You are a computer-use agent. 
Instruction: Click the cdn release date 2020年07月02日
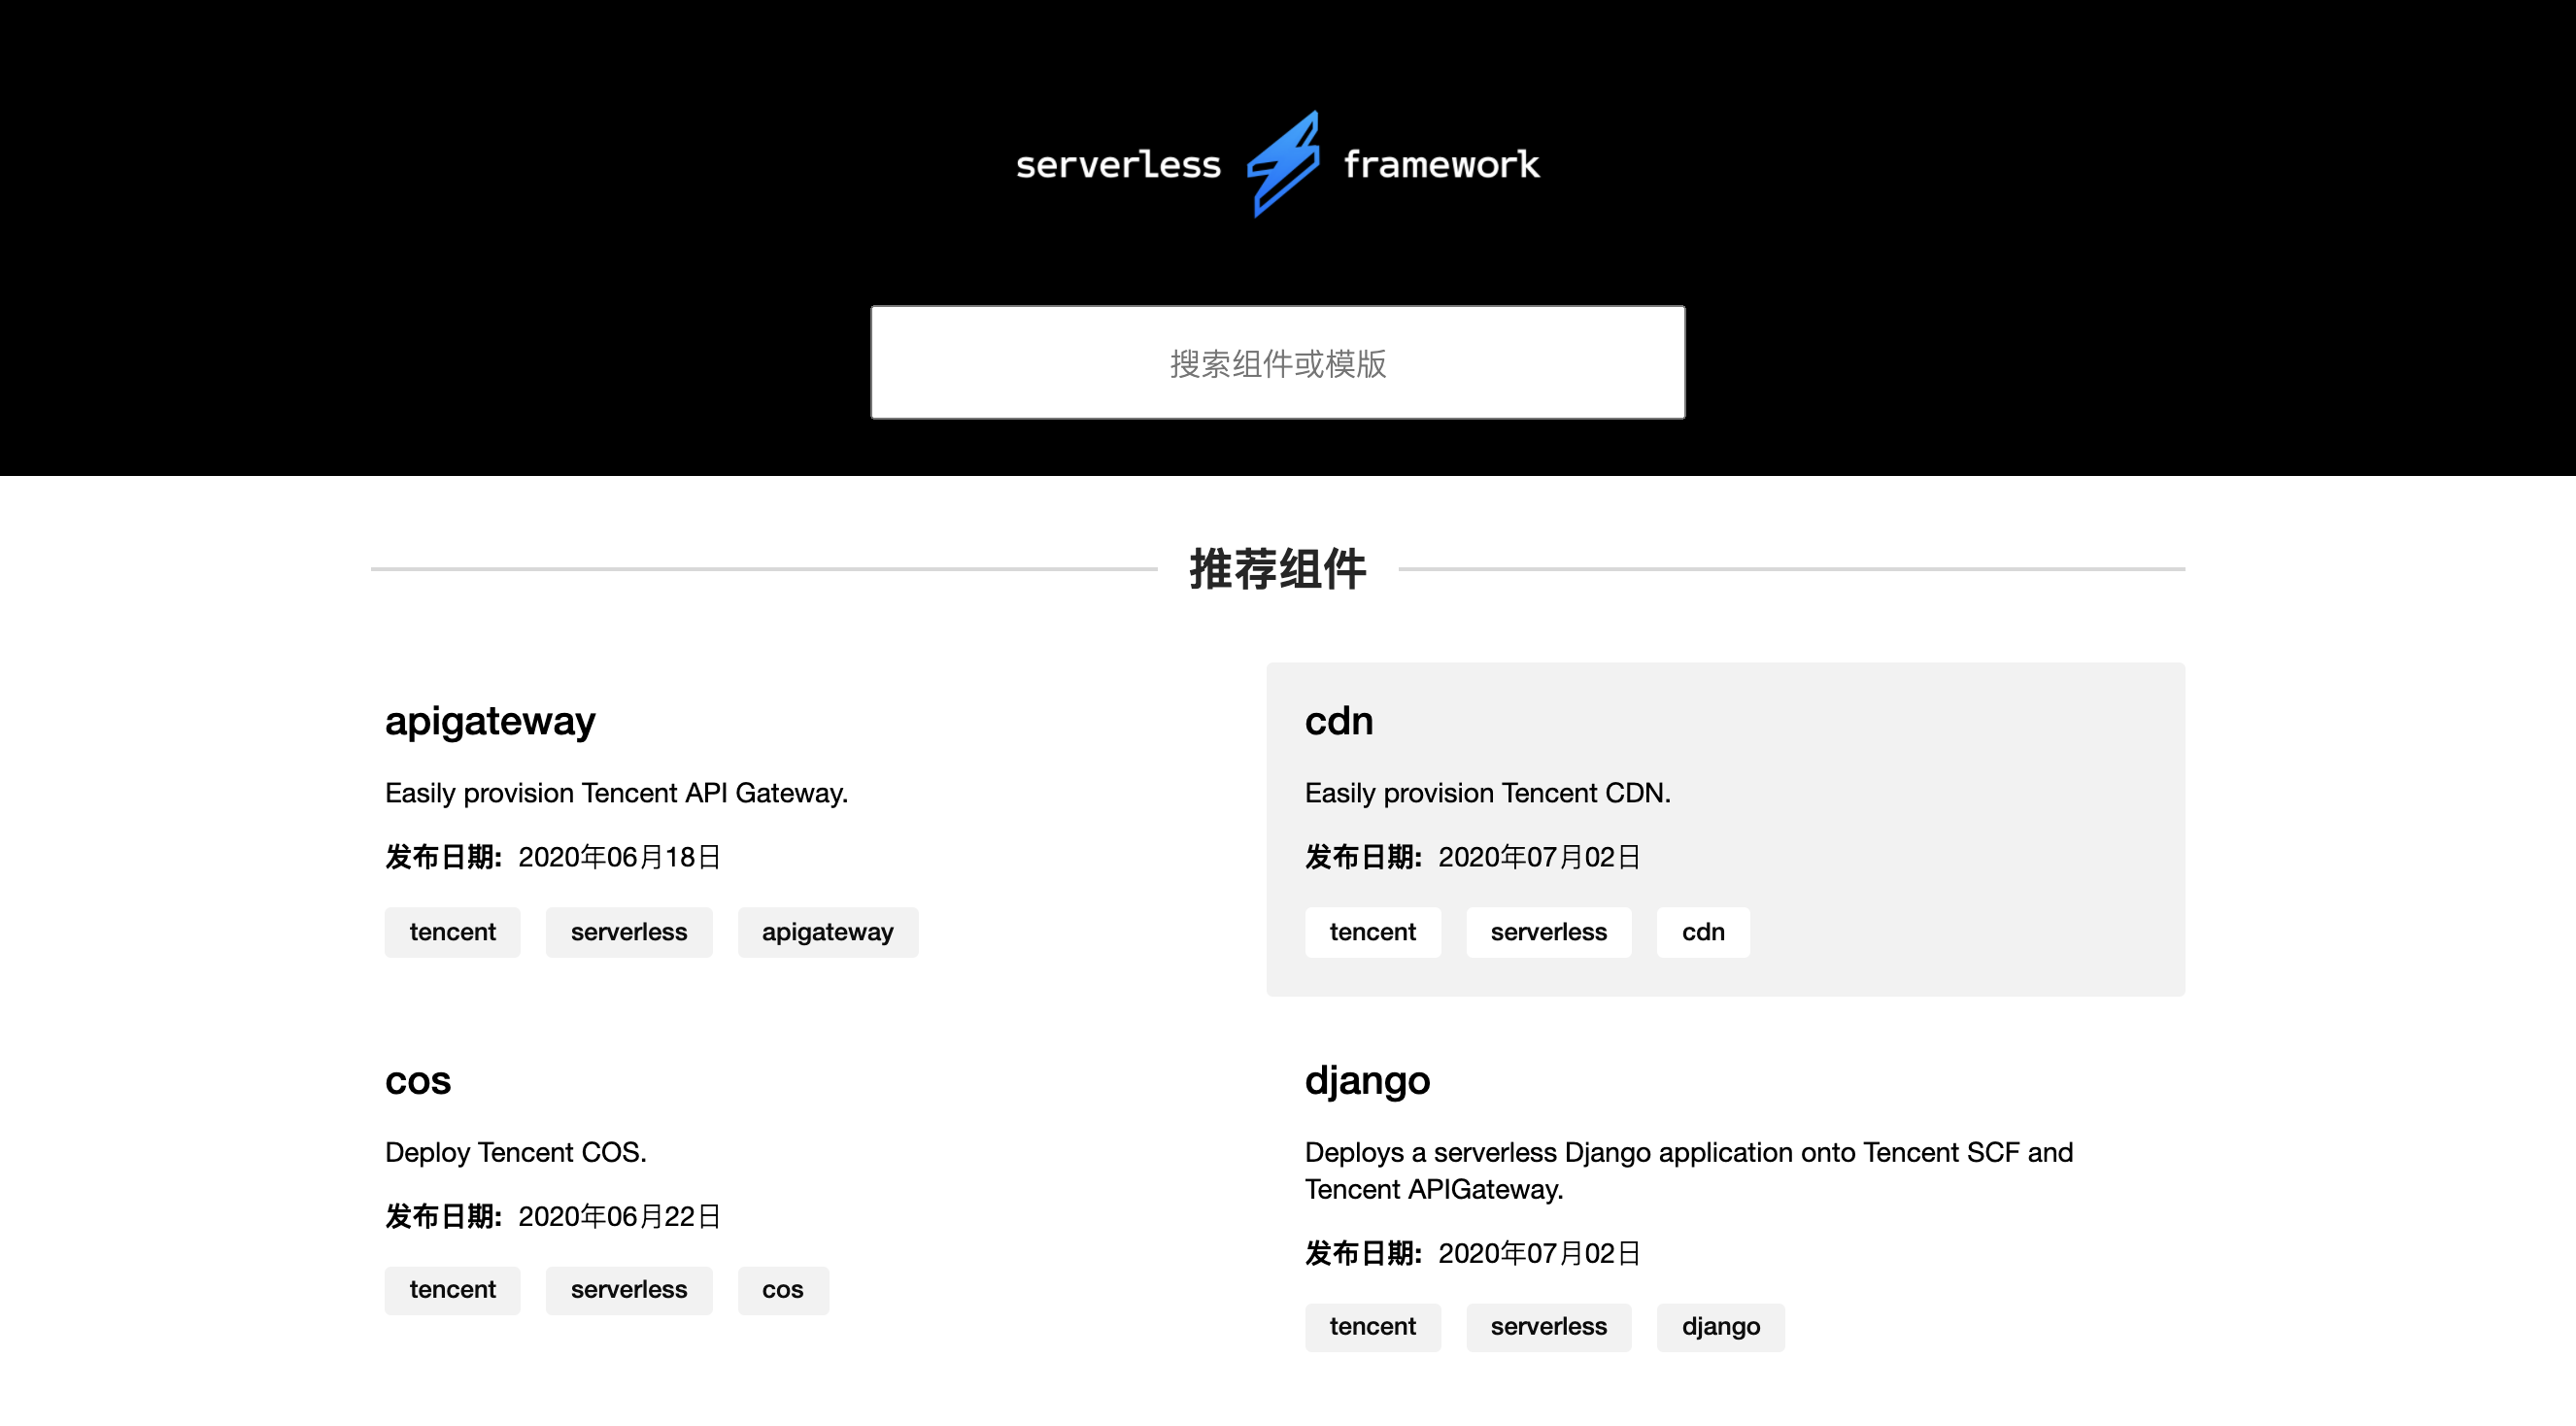pyautogui.click(x=1540, y=857)
